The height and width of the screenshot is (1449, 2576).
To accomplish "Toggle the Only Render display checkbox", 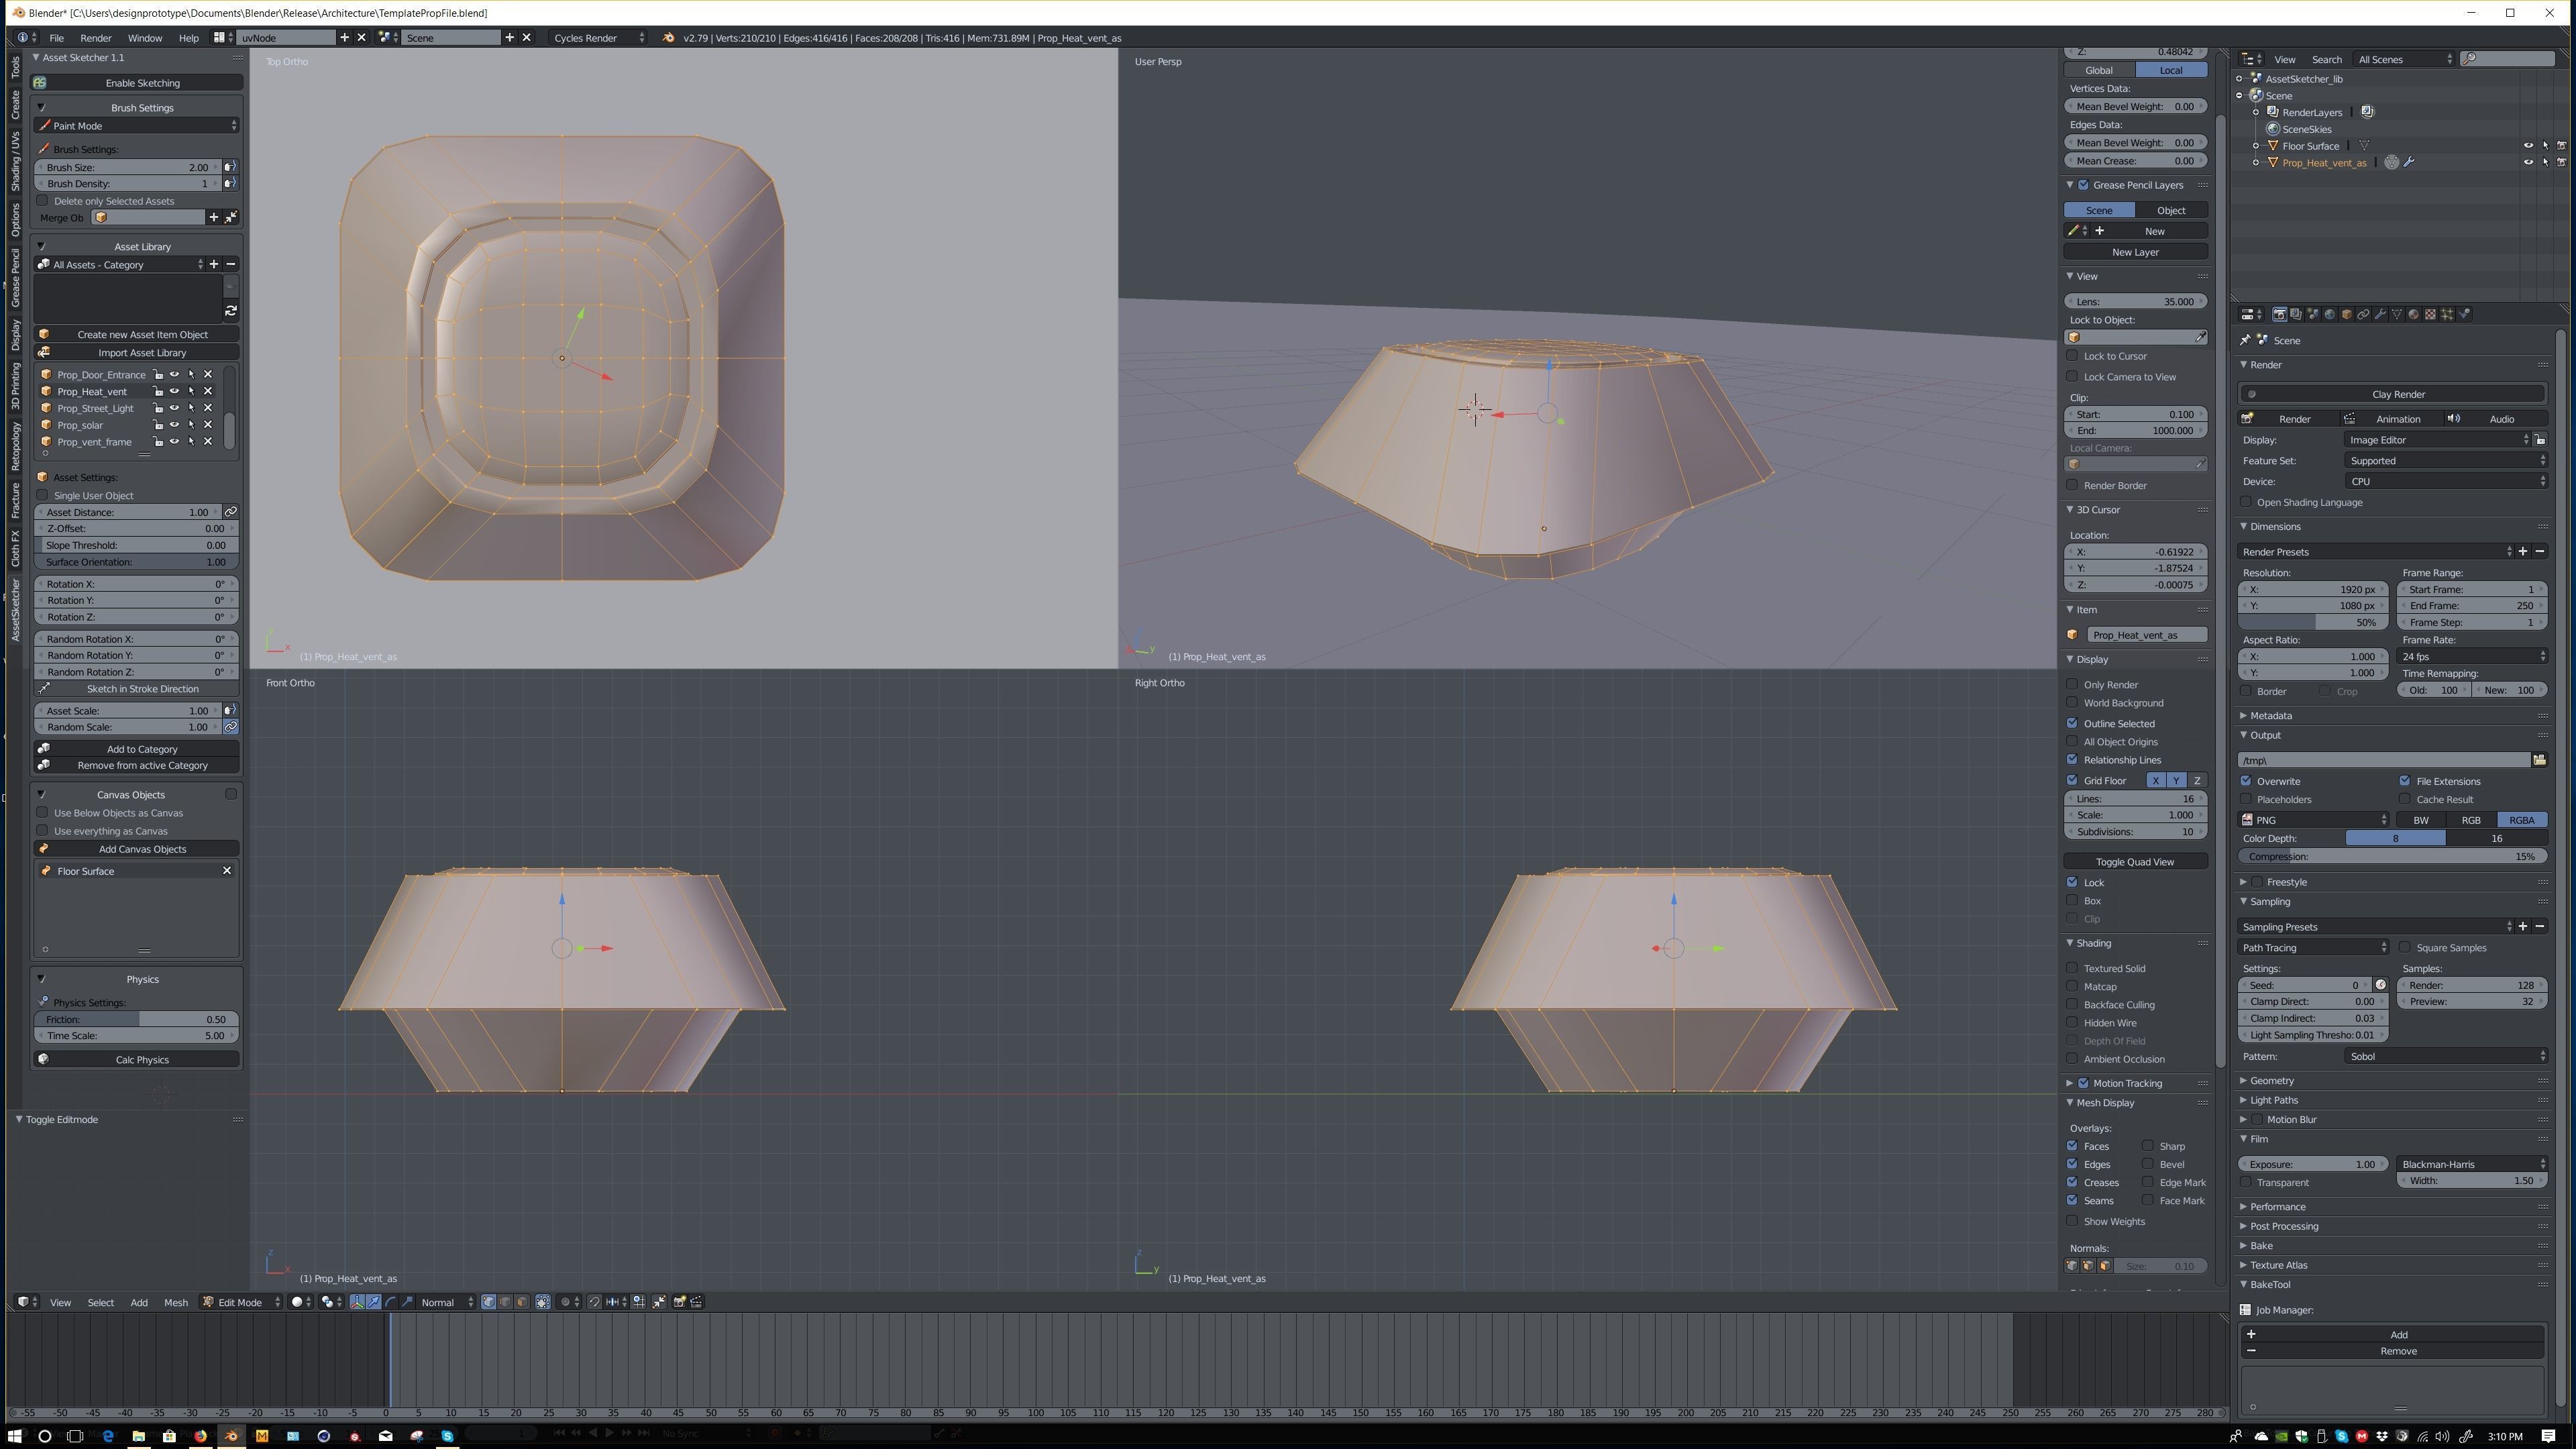I will click(2073, 685).
